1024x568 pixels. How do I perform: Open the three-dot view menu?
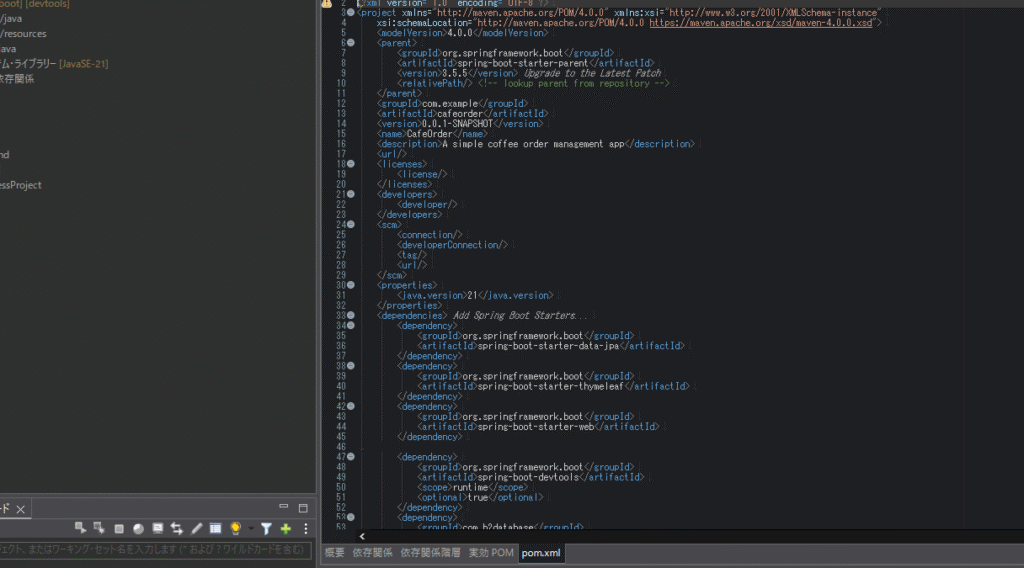[306, 528]
